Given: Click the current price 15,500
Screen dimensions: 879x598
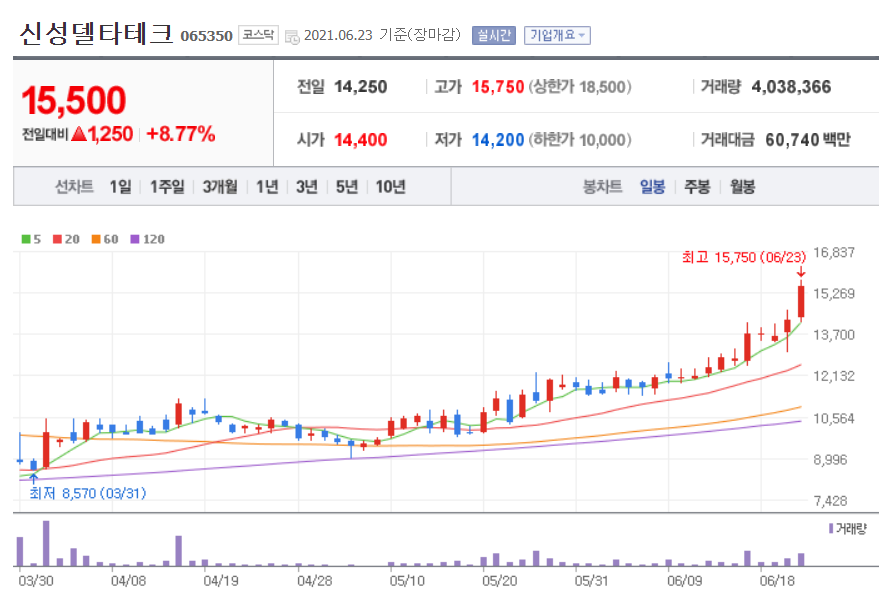Looking at the screenshot, I should pyautogui.click(x=73, y=100).
